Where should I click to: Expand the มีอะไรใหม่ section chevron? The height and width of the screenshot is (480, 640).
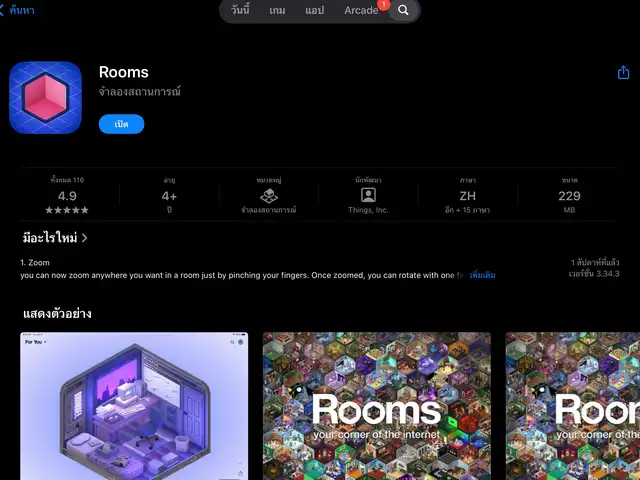(85, 238)
